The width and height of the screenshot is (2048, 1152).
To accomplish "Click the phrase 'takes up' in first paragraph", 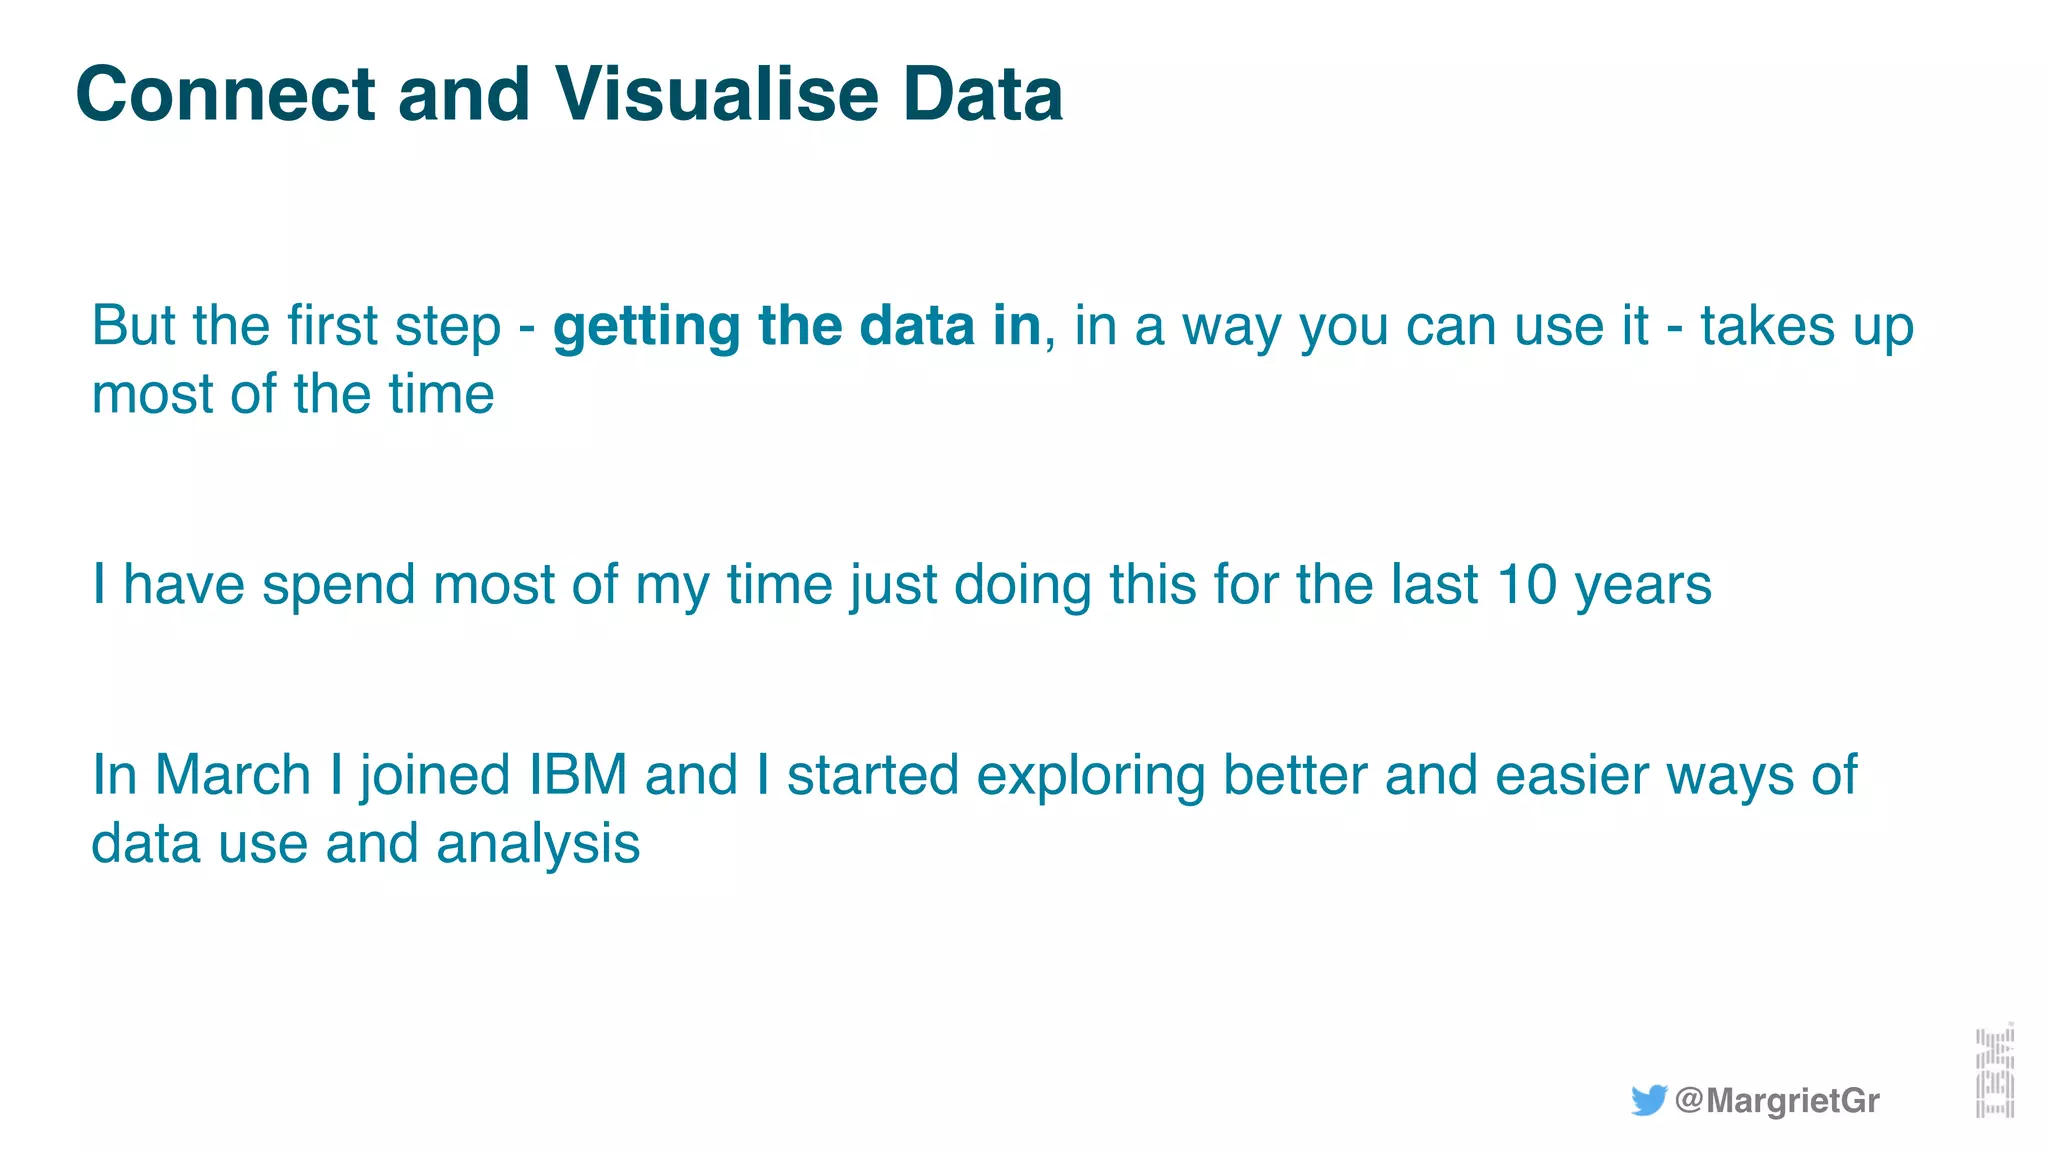I will coord(1806,327).
